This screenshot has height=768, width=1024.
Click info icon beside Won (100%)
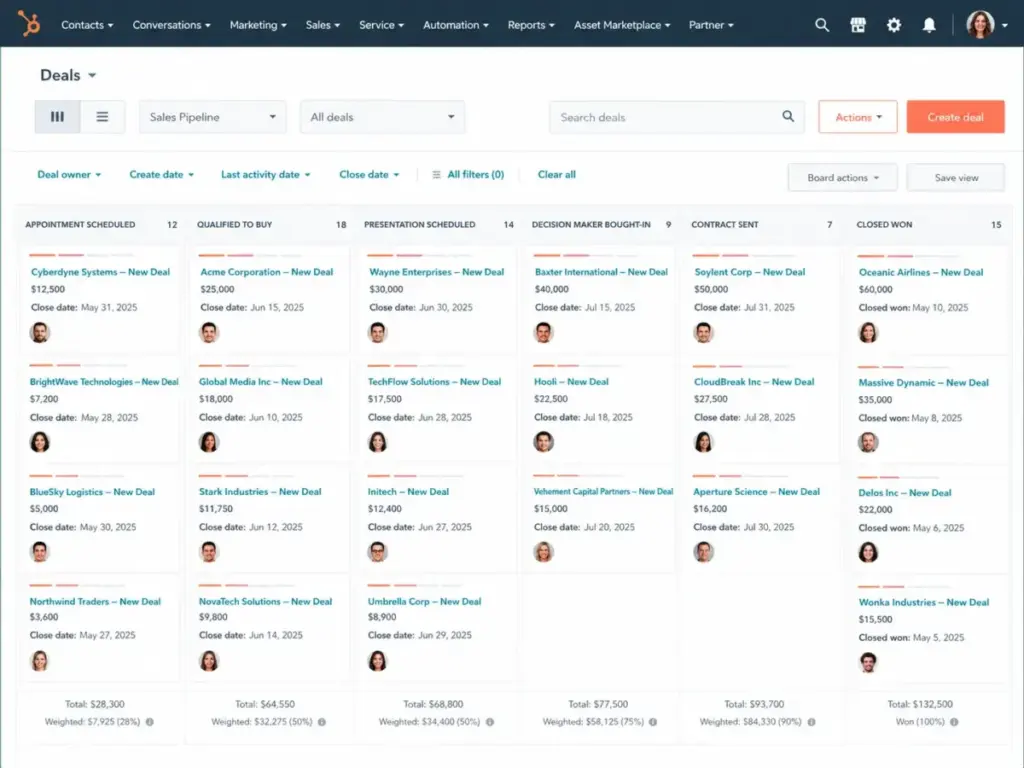tap(954, 722)
